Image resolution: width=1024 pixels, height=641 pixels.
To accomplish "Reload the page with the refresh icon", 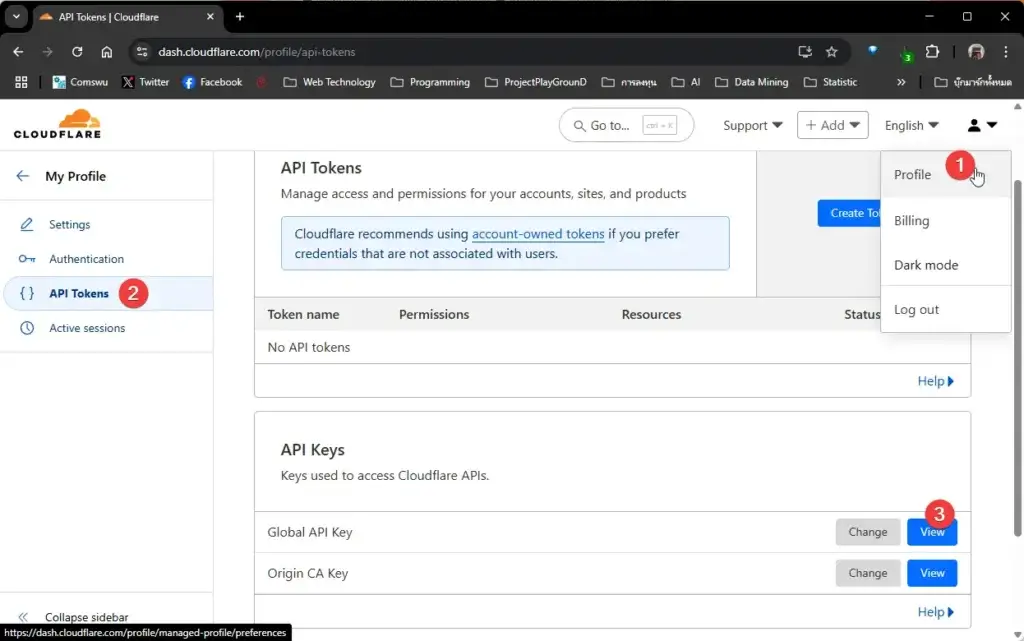I will point(77,52).
